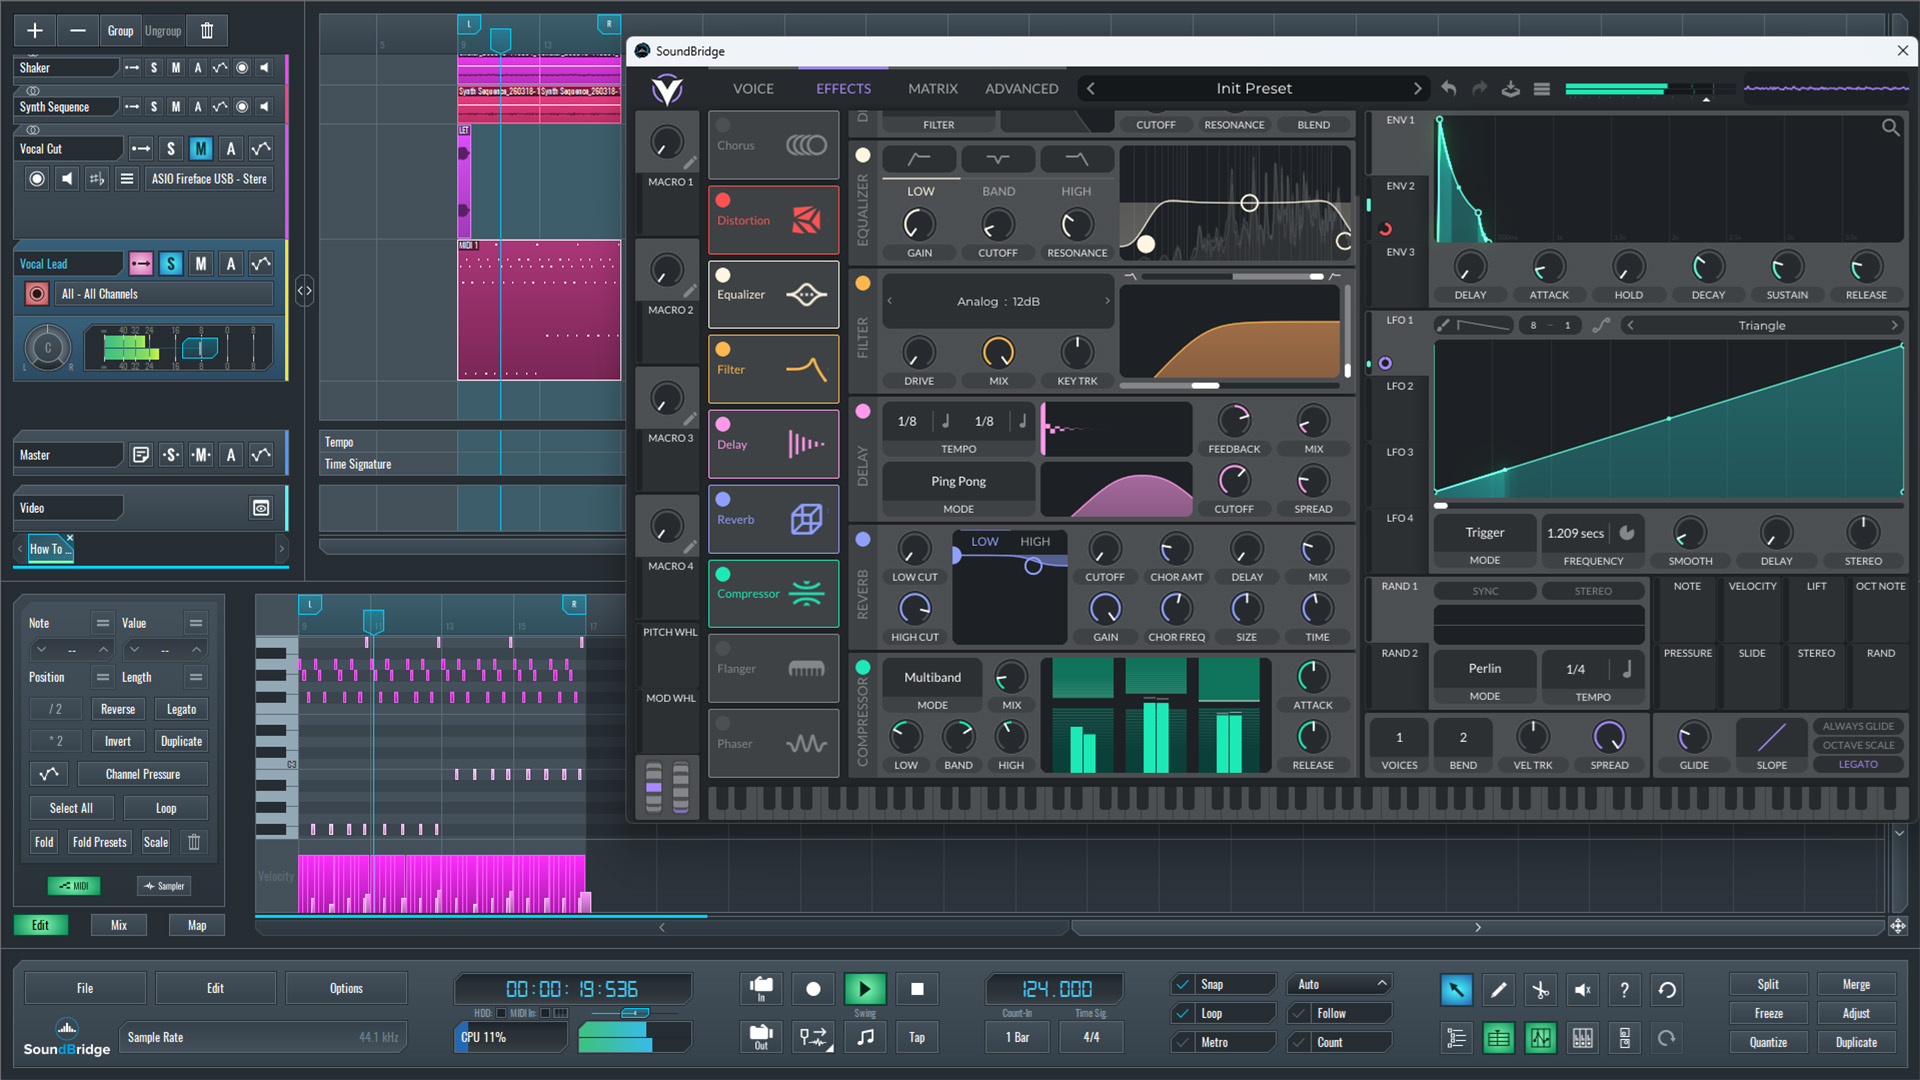
Task: Select the pencil draw tool
Action: (1498, 990)
